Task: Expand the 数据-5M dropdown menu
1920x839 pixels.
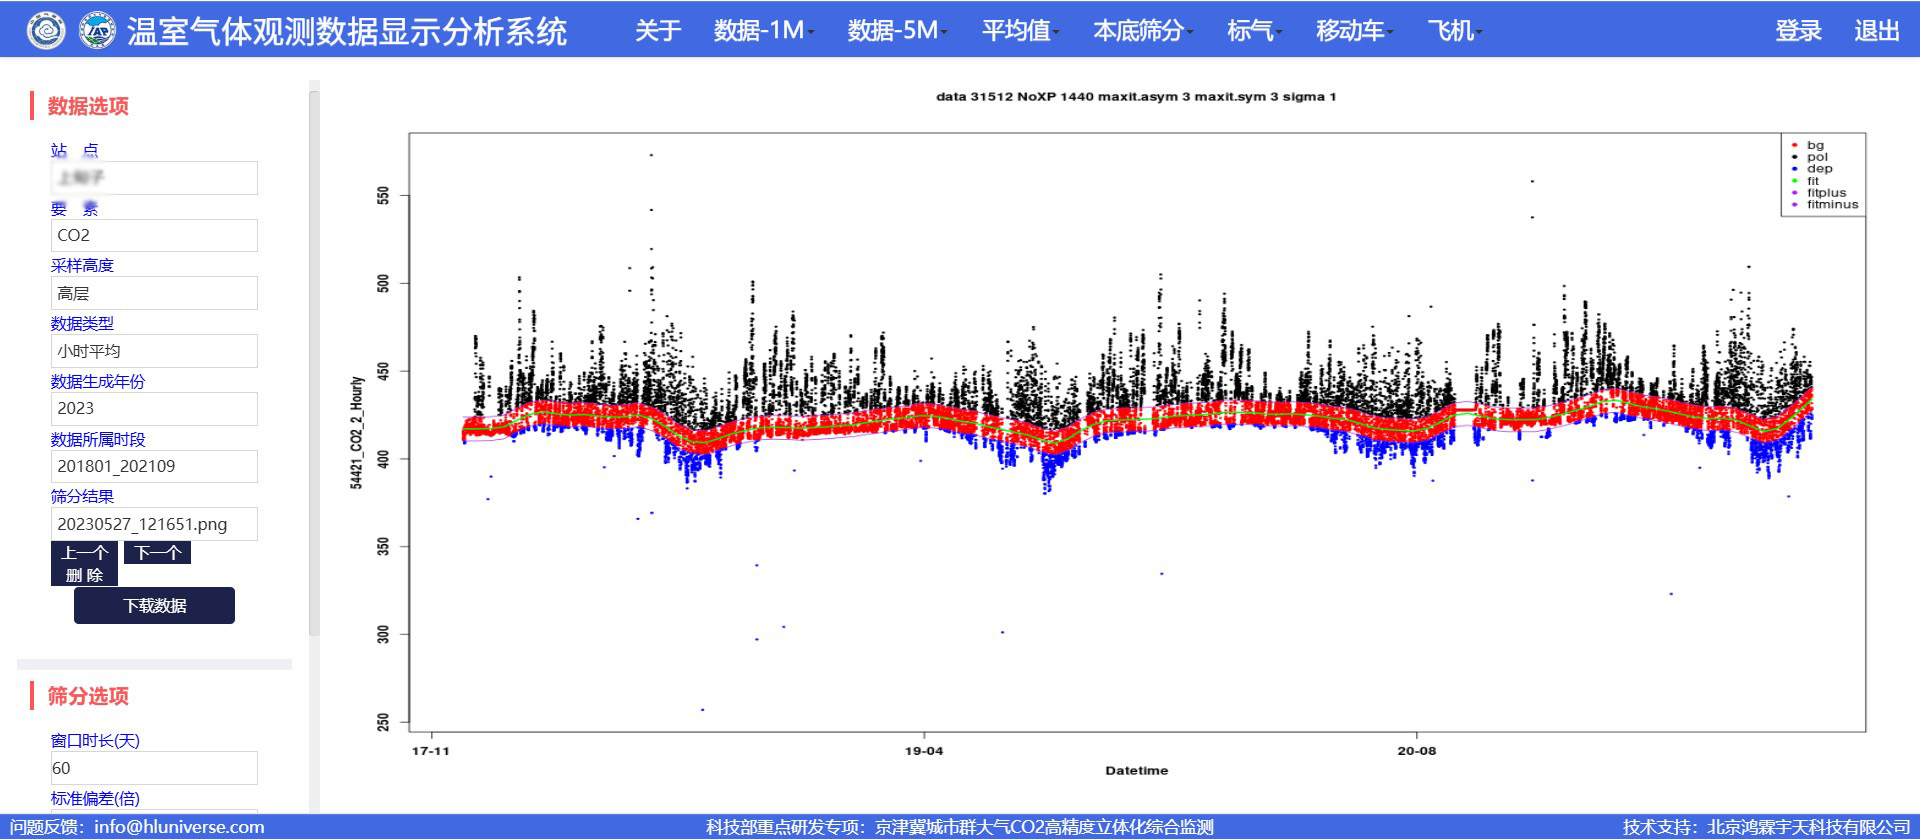Action: [x=897, y=31]
